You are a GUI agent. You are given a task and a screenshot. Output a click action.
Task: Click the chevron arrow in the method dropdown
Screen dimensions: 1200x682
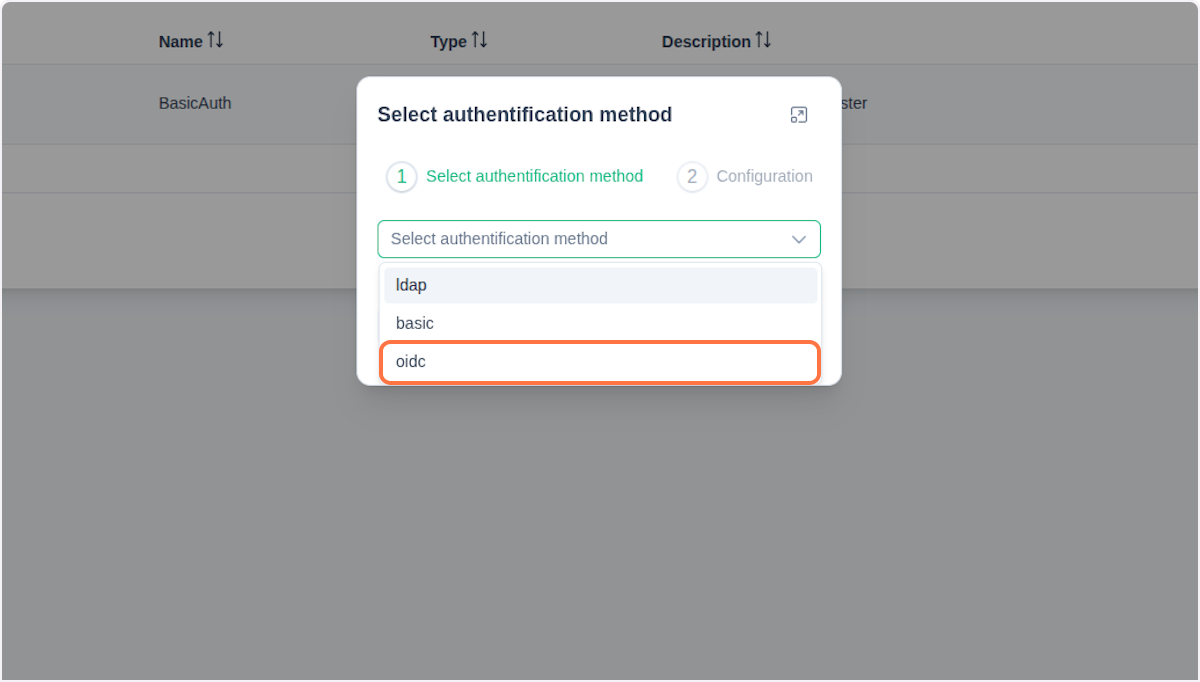[x=799, y=239]
